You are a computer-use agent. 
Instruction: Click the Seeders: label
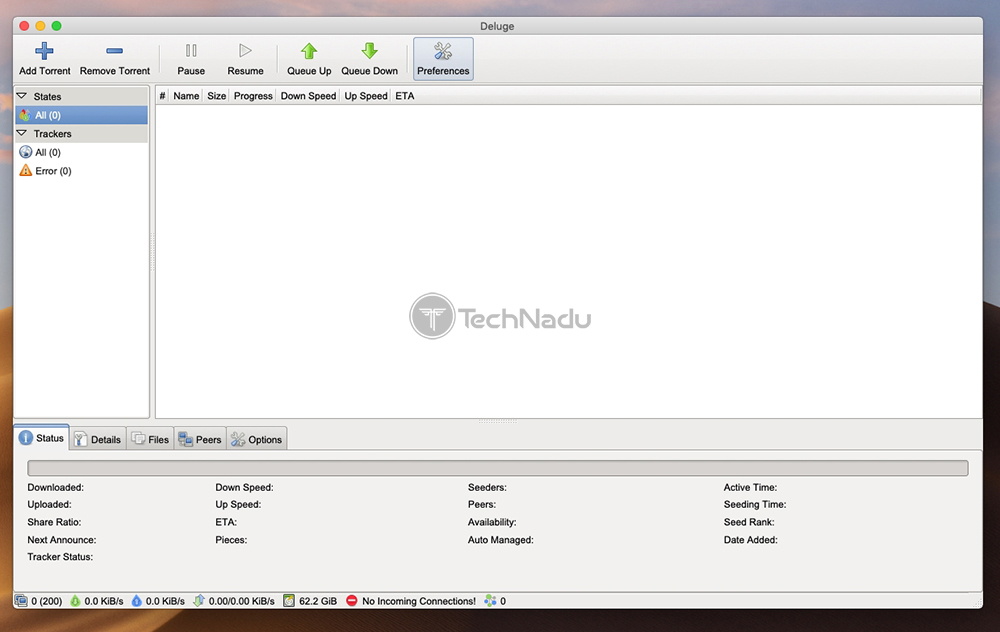click(487, 487)
